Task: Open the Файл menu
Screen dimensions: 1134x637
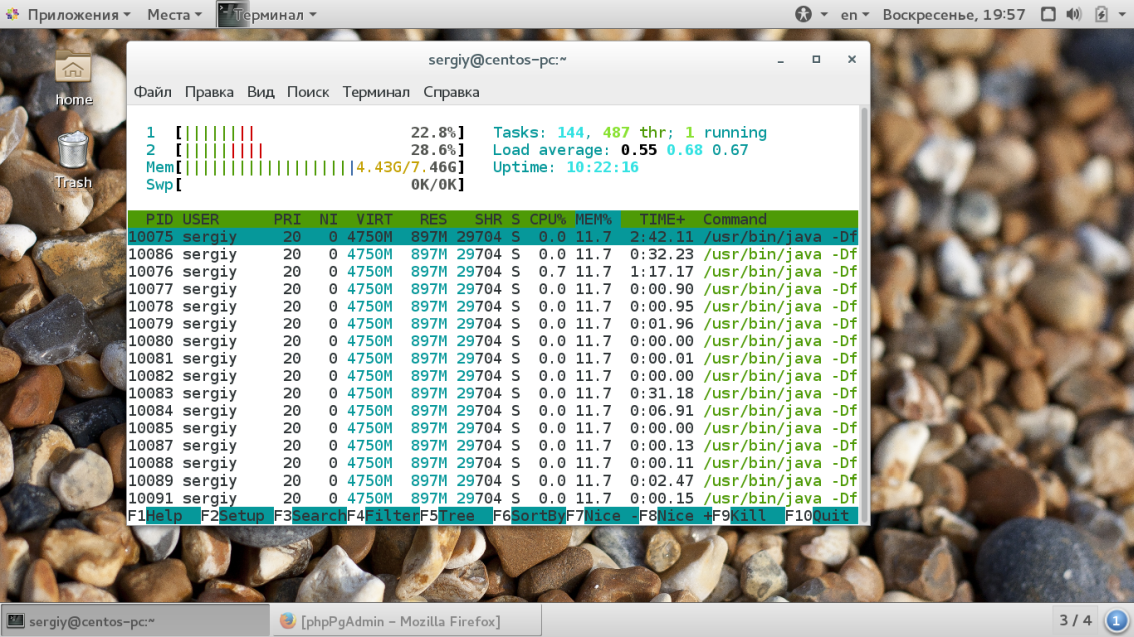Action: point(153,92)
